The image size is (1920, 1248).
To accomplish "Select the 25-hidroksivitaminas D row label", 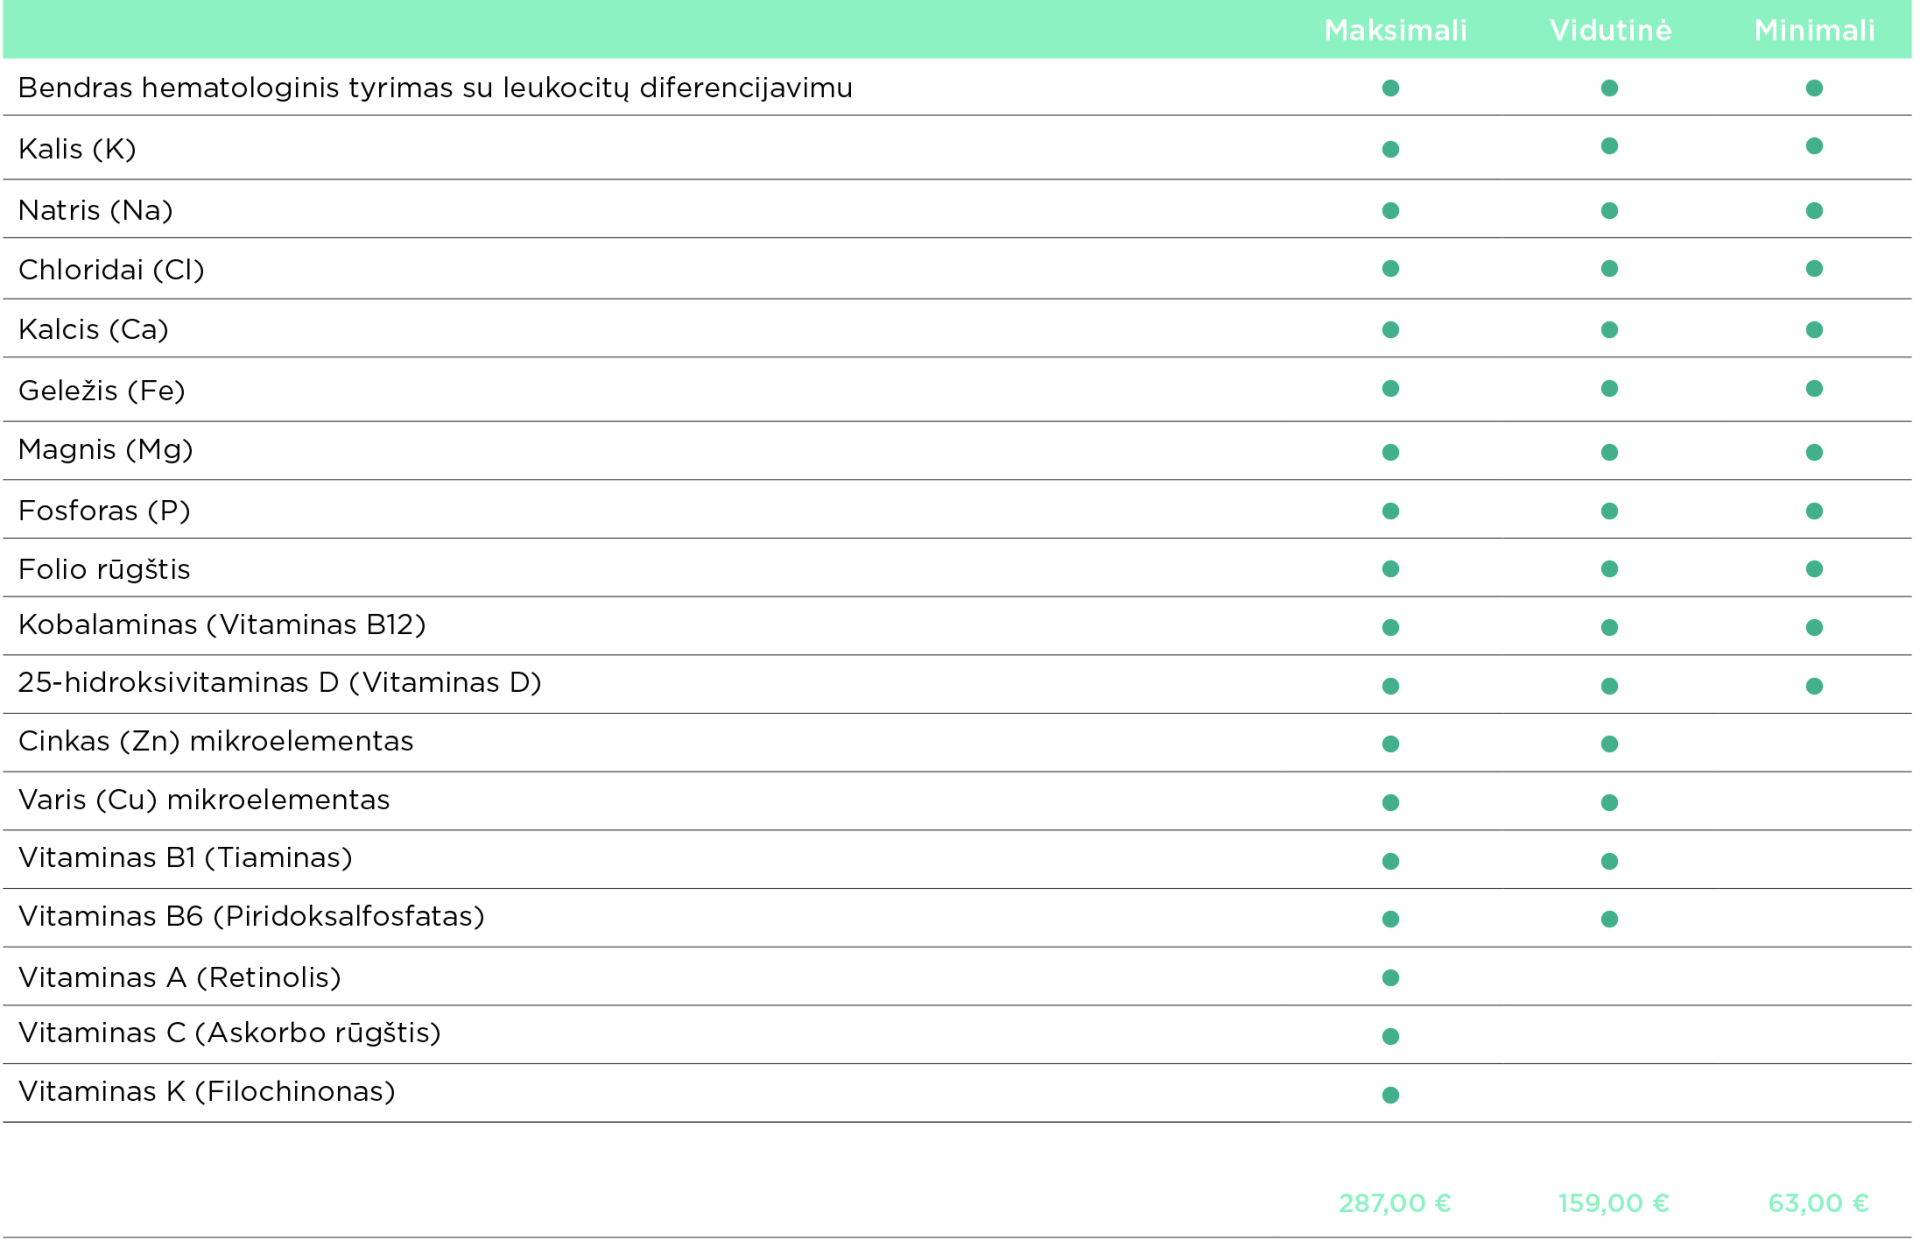I will (280, 683).
